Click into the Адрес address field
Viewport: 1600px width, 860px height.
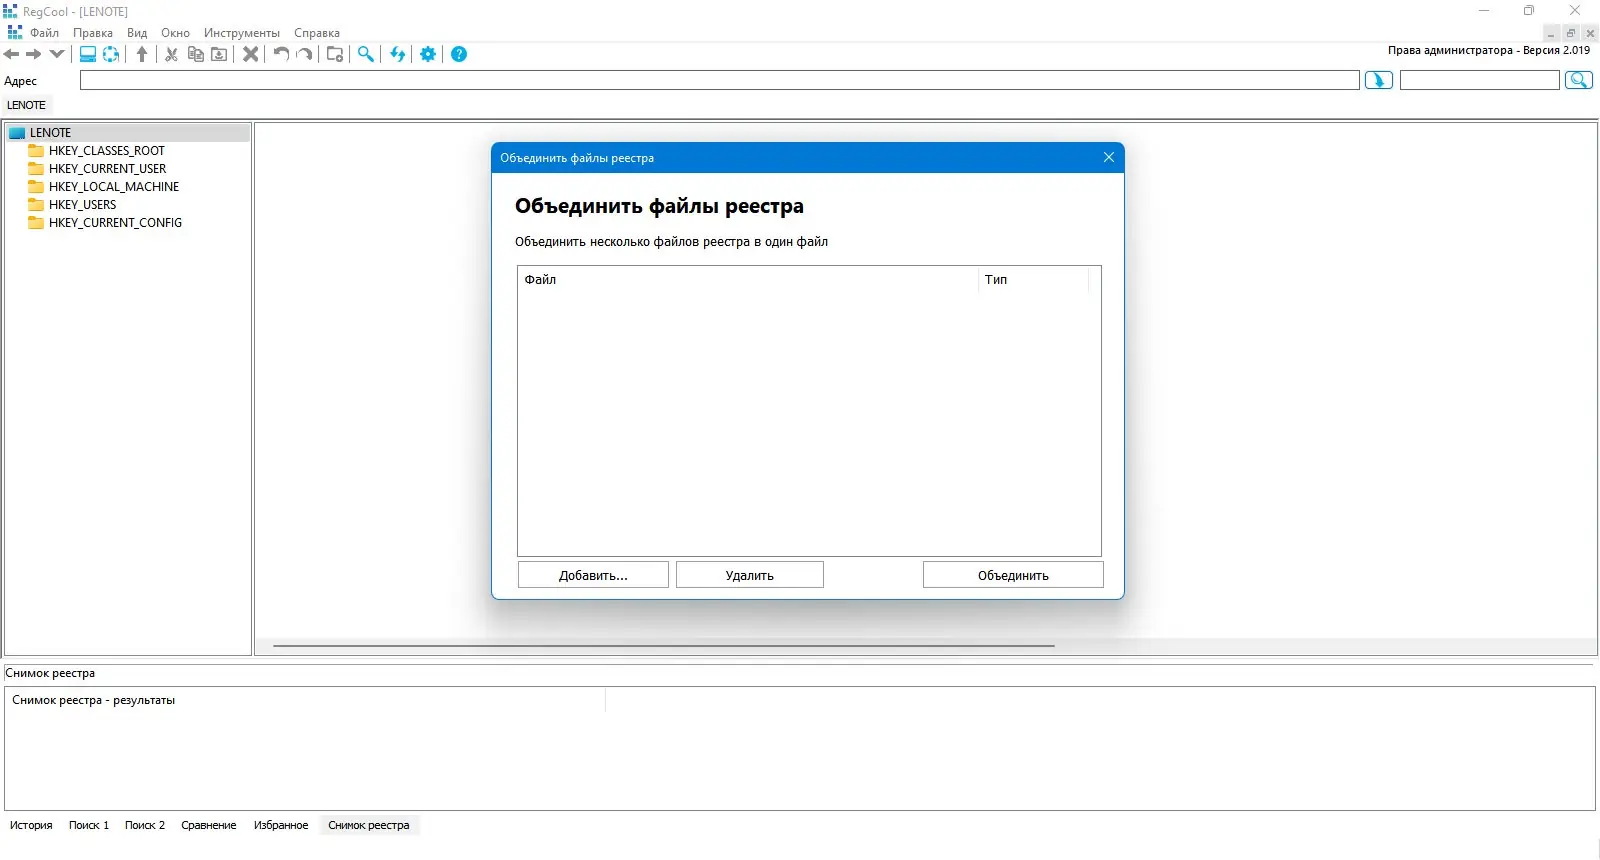tap(720, 80)
